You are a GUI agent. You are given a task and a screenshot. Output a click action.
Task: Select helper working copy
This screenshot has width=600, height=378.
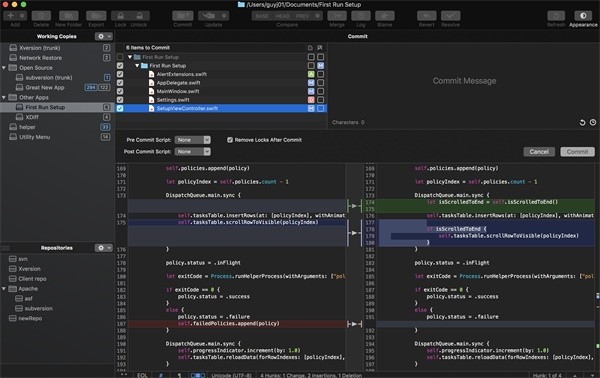(57, 127)
